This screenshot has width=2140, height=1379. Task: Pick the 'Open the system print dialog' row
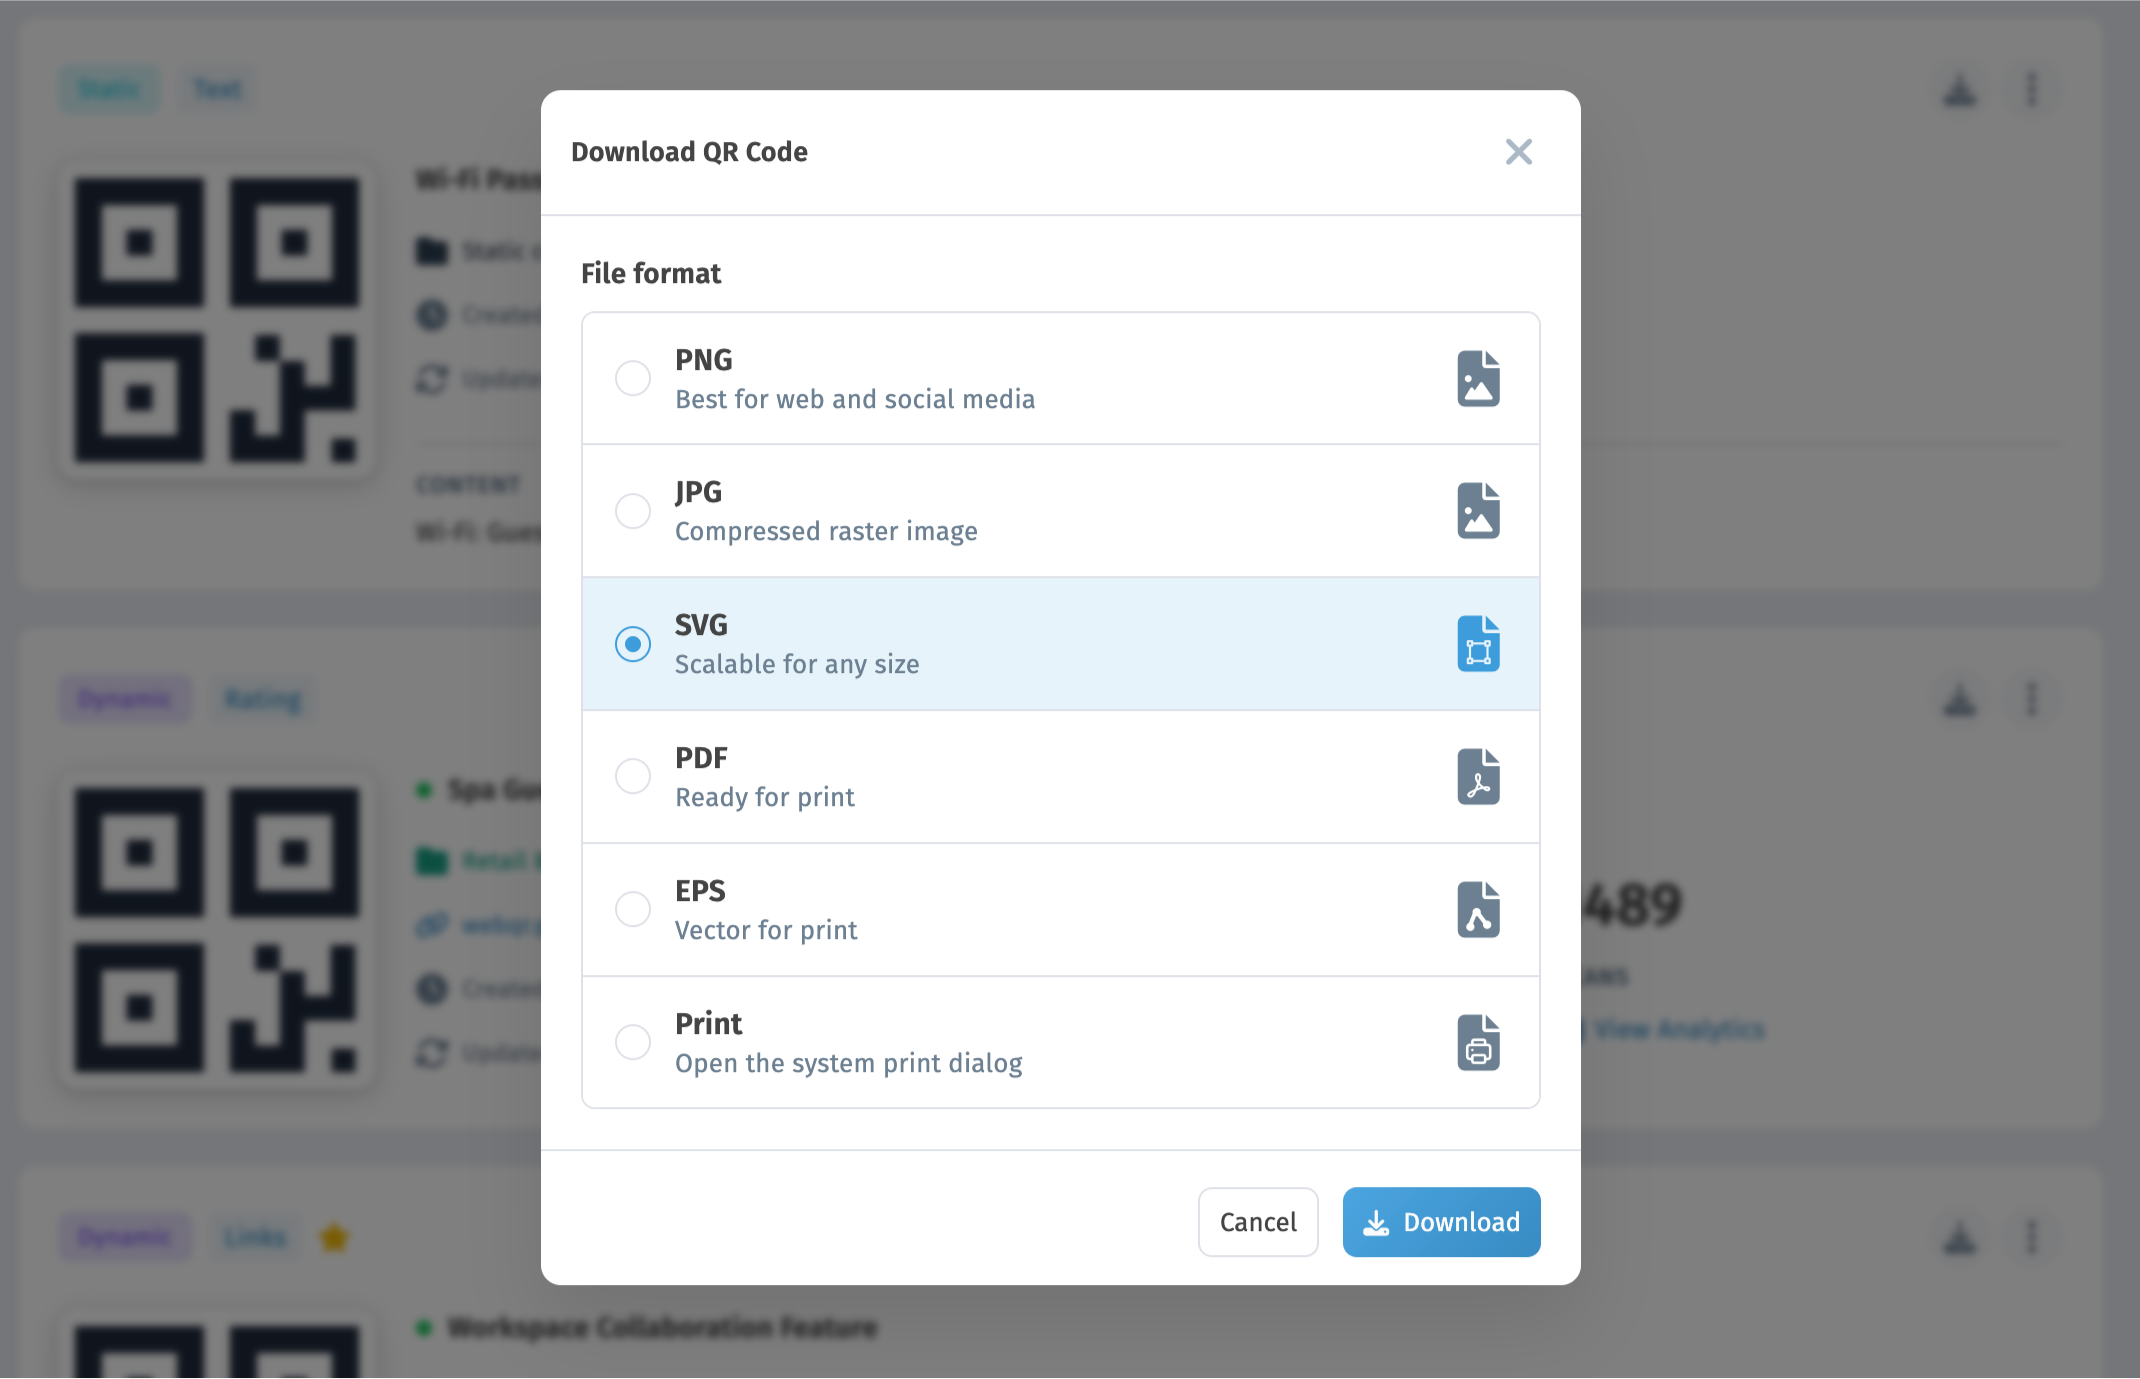(x=1061, y=1043)
